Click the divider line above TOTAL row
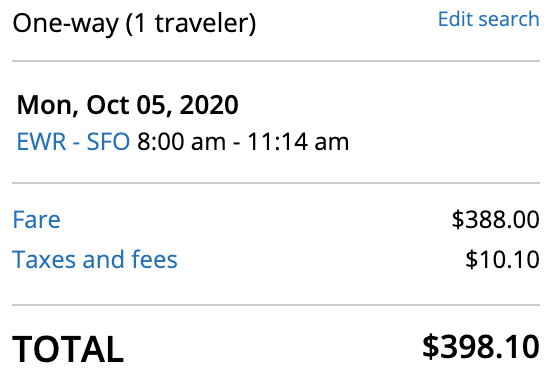 276,305
